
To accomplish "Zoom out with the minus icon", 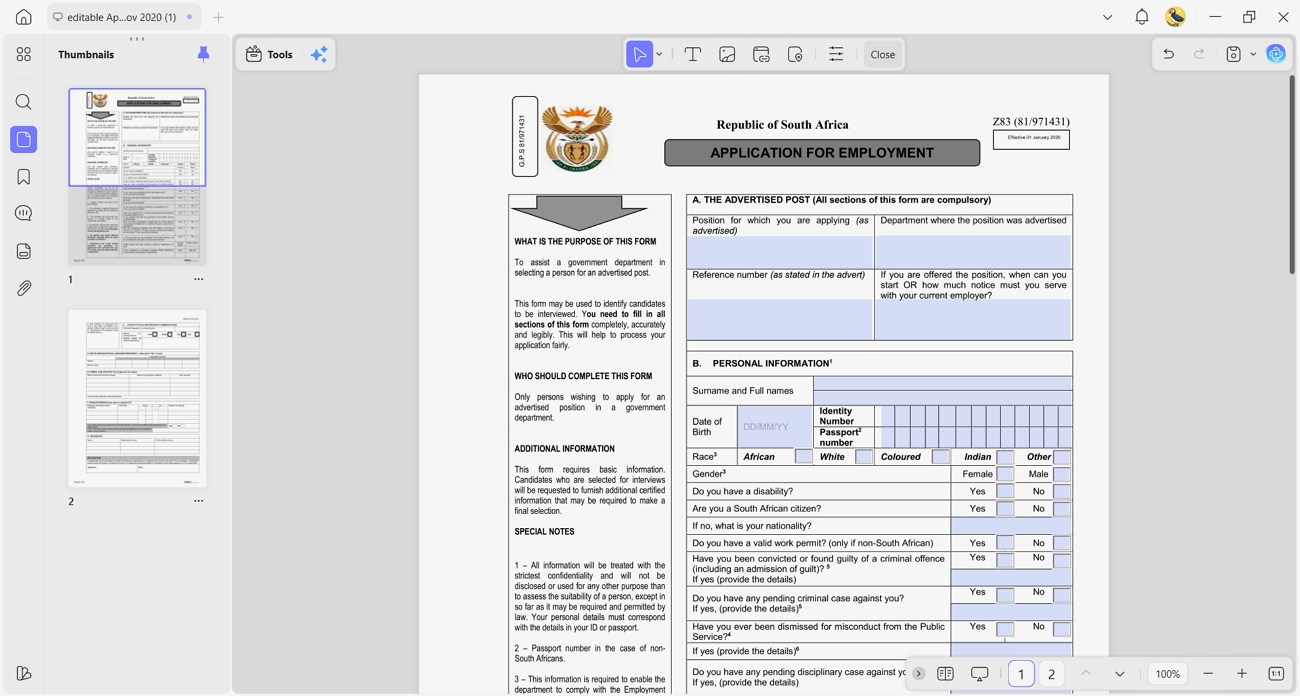I will click(x=1208, y=674).
